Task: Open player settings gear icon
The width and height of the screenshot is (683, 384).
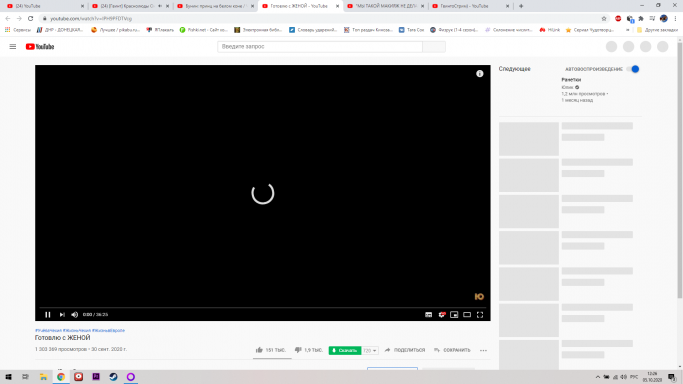Action: [442, 315]
